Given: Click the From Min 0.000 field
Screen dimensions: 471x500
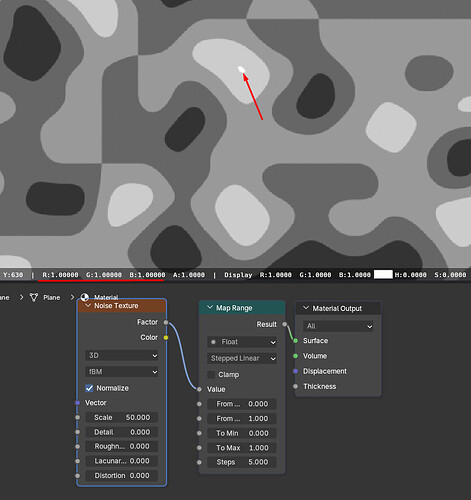Looking at the screenshot, I should point(242,404).
